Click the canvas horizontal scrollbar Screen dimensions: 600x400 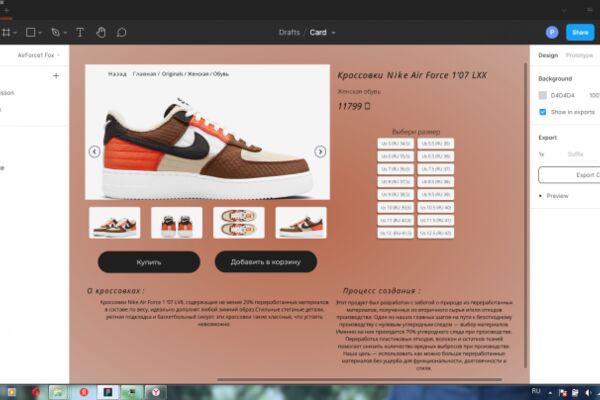coord(360,380)
